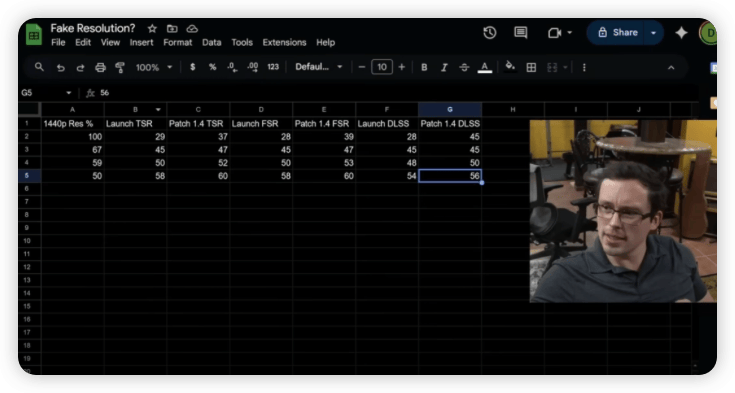Open the comments panel icon
The height and width of the screenshot is (393, 735).
pyautogui.click(x=520, y=32)
